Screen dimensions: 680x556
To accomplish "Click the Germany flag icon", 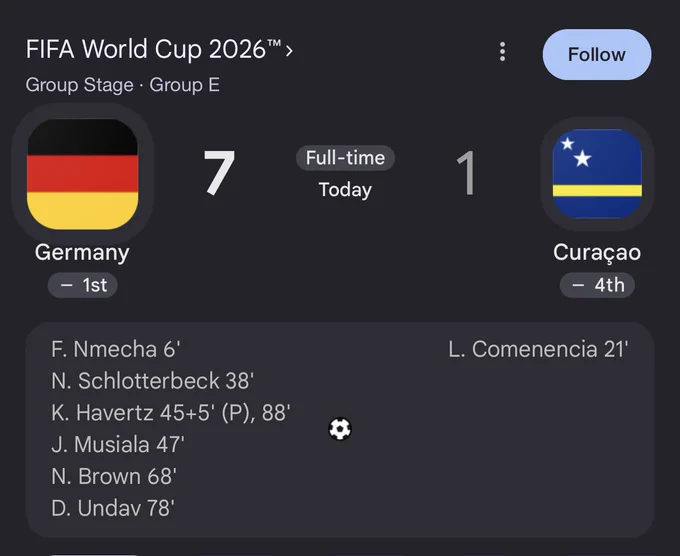I will point(82,174).
